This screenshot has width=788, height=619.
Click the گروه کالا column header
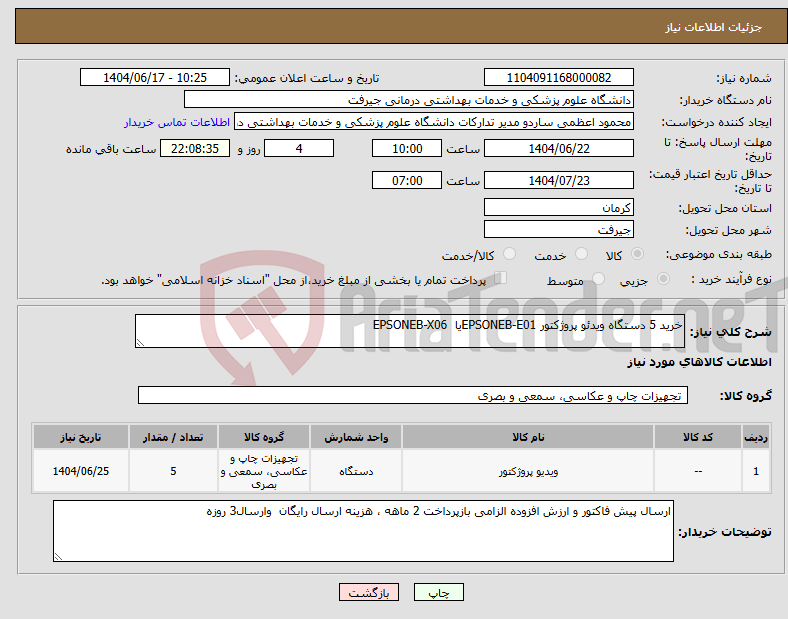[264, 437]
